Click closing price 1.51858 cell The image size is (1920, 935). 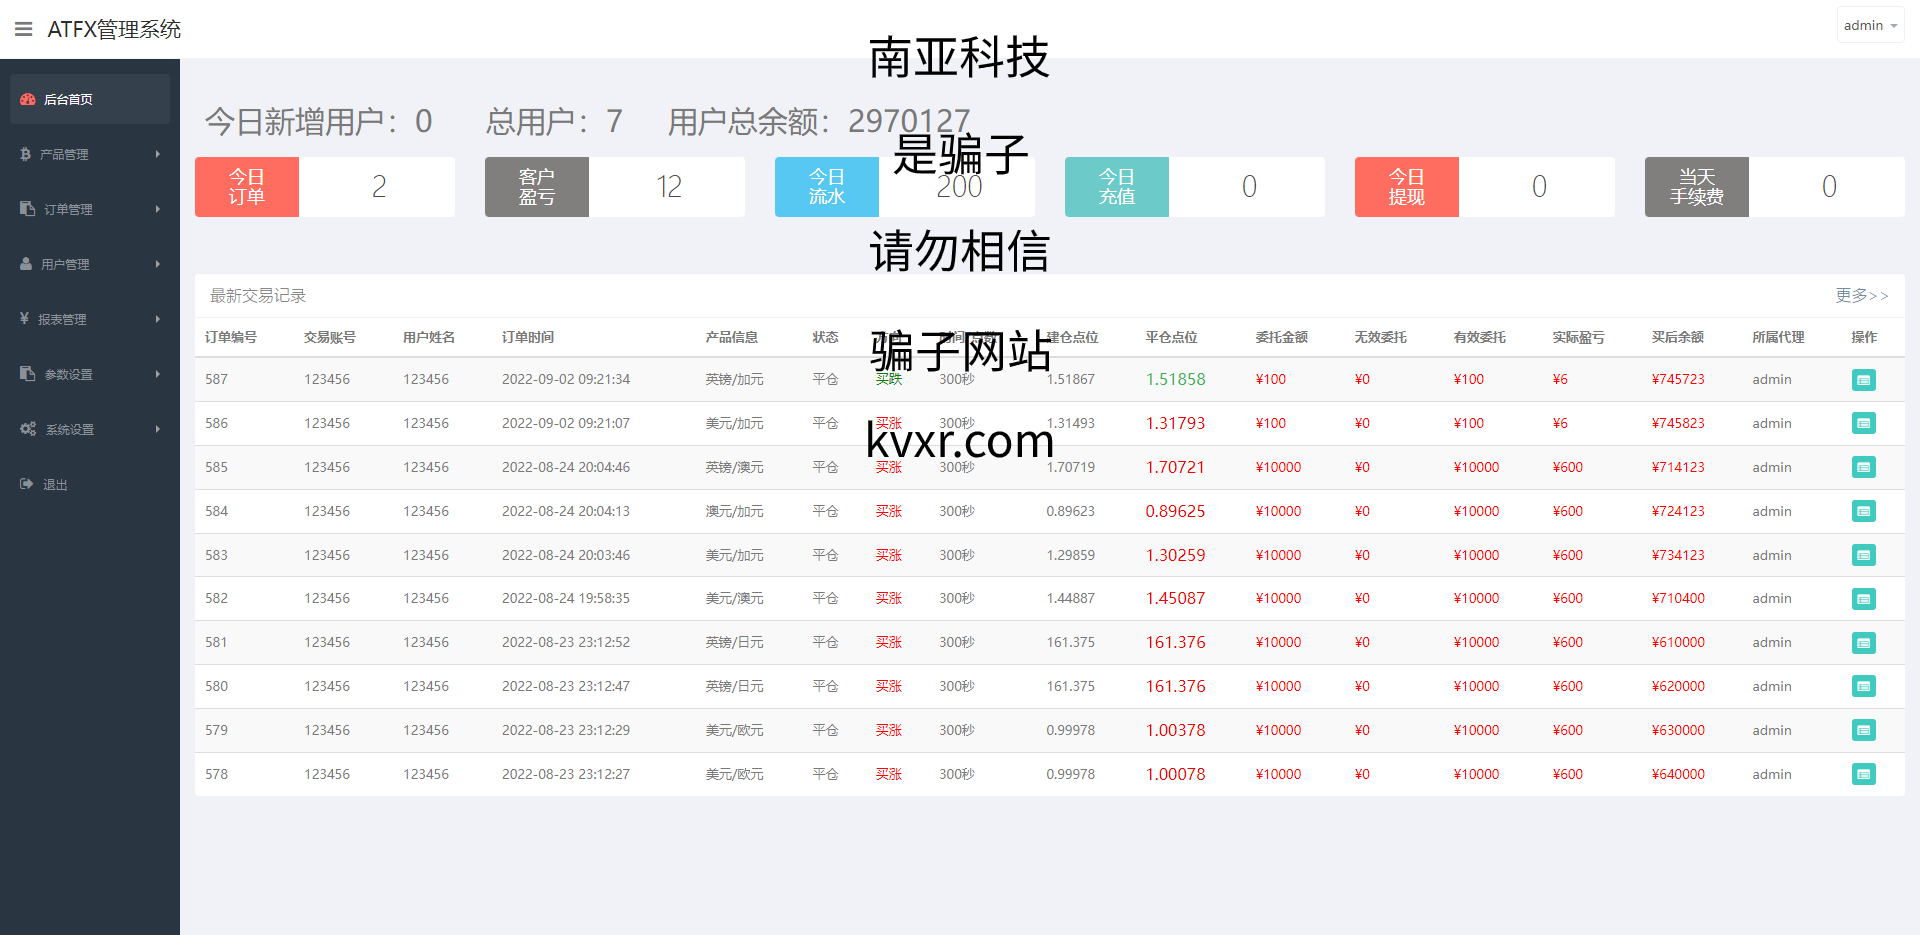(1176, 379)
